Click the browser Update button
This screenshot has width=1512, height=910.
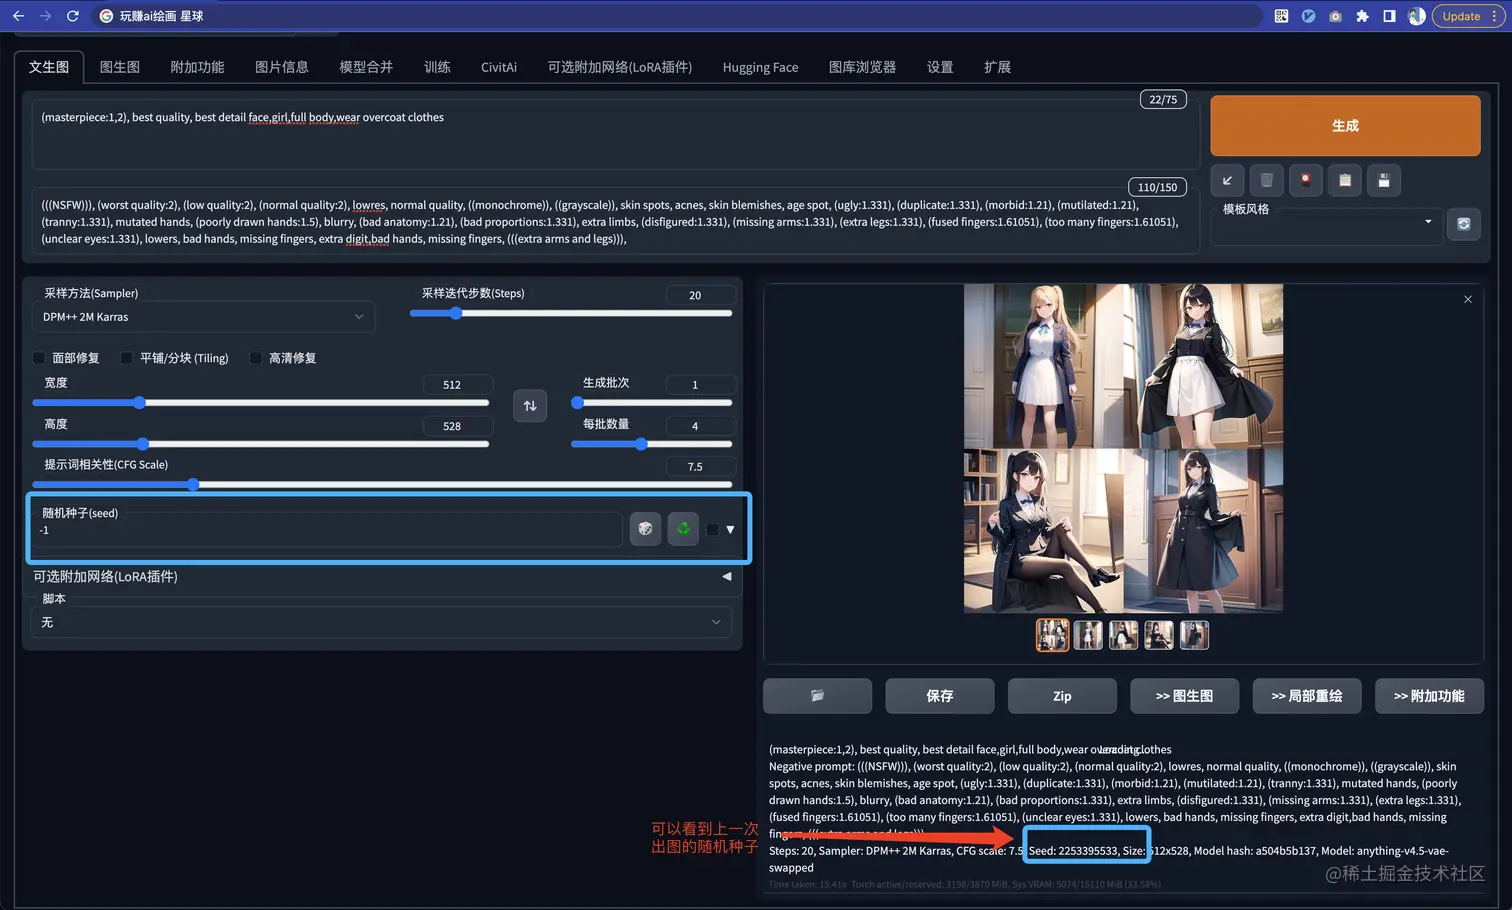(x=1468, y=16)
